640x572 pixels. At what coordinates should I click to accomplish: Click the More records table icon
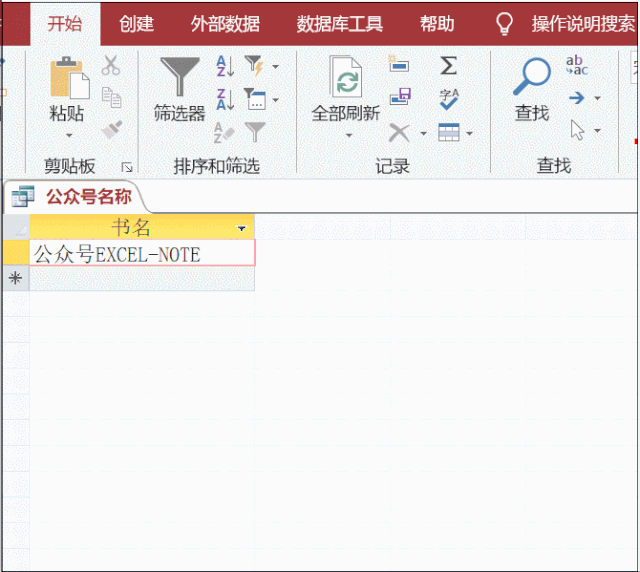pyautogui.click(x=449, y=132)
